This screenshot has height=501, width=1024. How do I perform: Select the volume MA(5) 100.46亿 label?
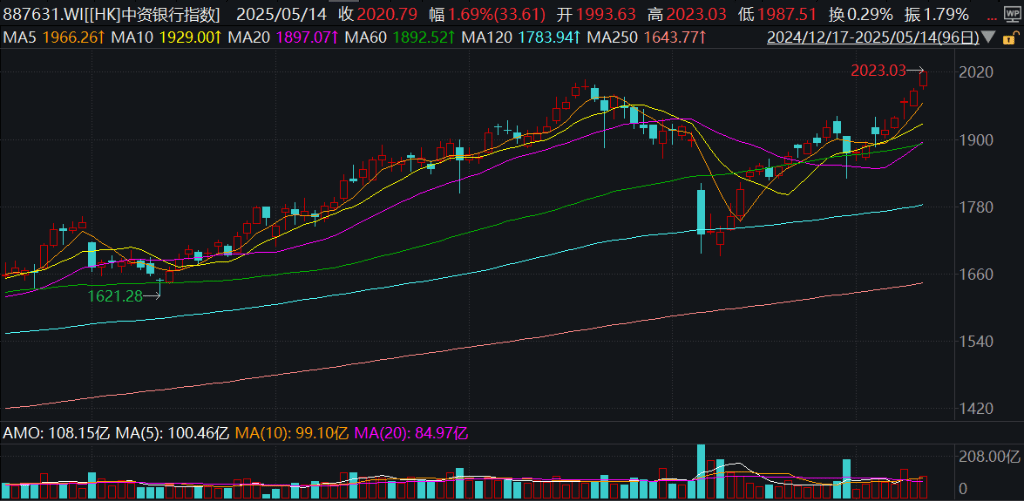(172, 432)
